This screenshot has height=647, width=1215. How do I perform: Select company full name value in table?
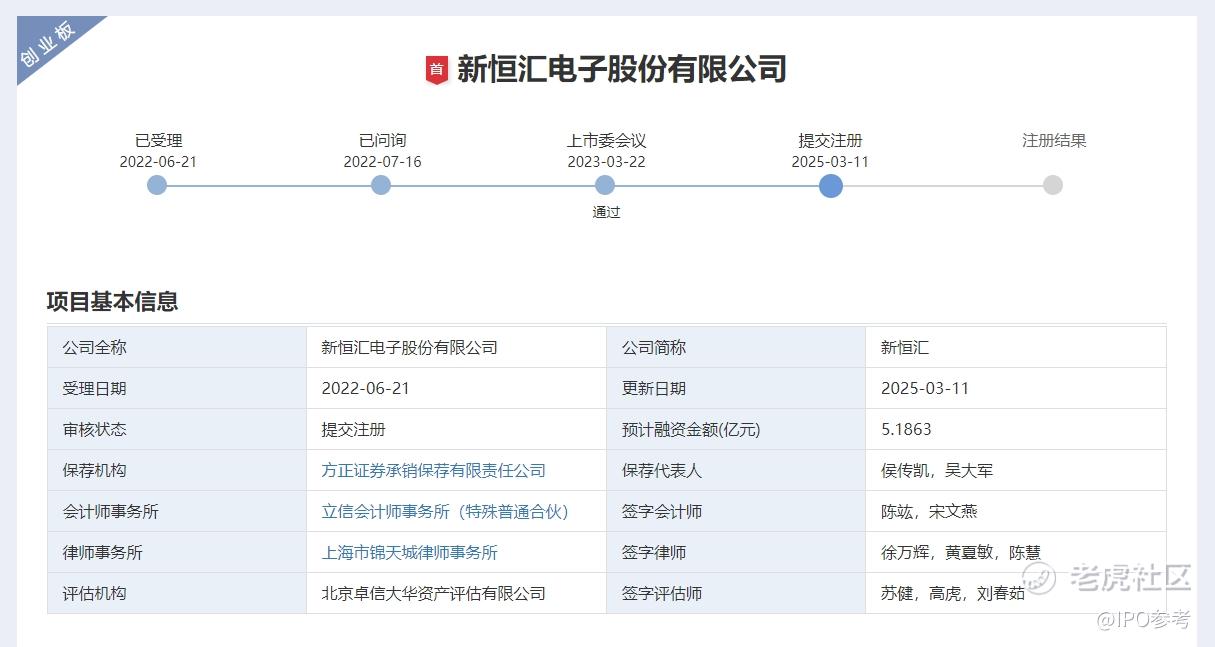tap(409, 347)
